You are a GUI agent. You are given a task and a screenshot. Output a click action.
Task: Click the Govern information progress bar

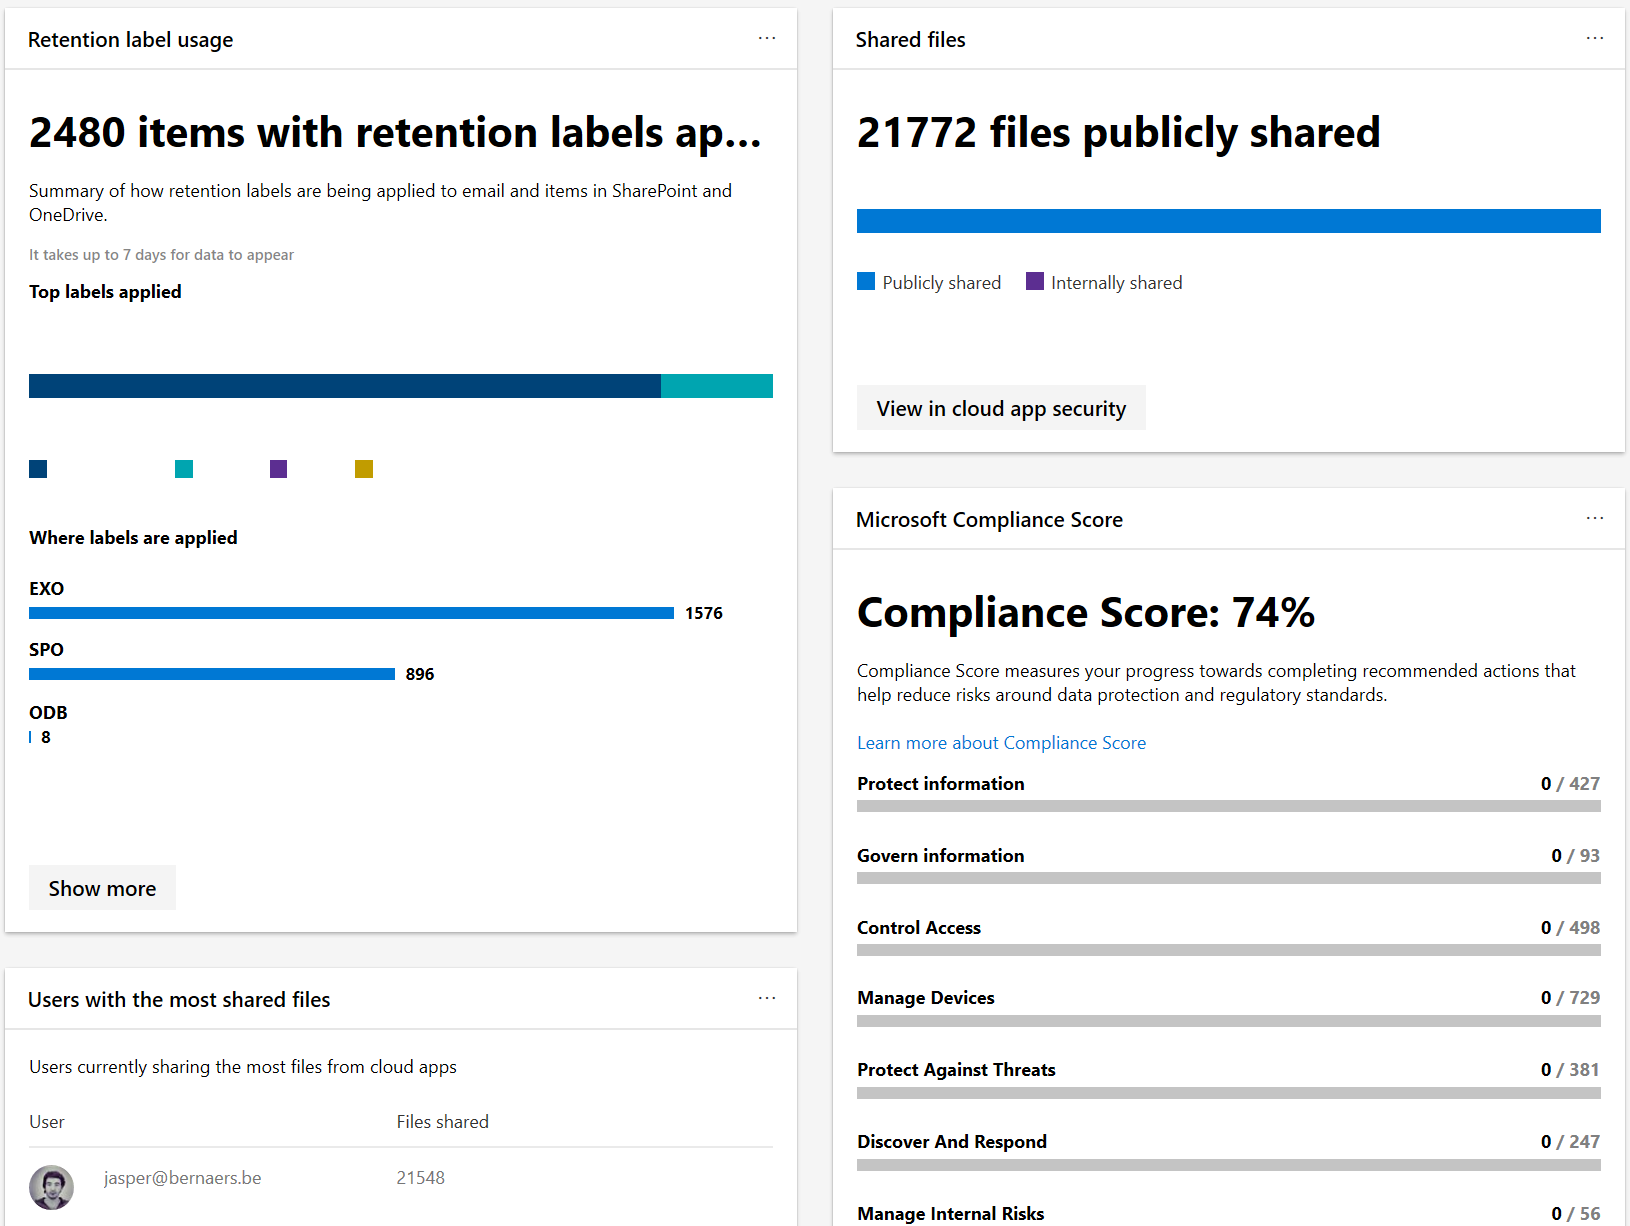pyautogui.click(x=1228, y=877)
